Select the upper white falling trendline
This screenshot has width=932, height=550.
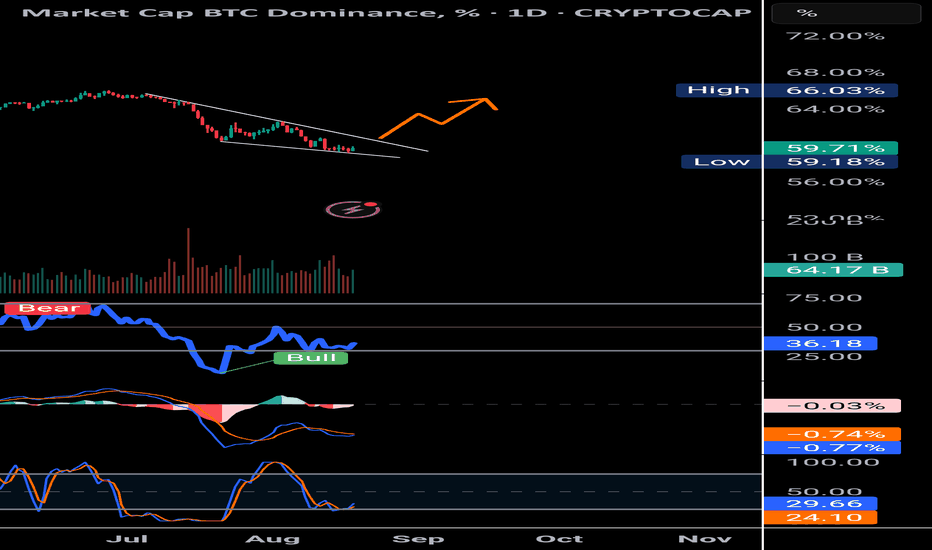coord(285,122)
